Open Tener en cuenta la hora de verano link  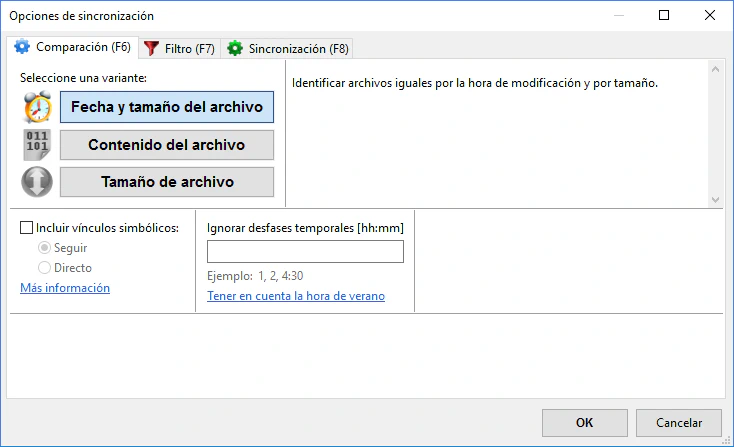tap(296, 296)
